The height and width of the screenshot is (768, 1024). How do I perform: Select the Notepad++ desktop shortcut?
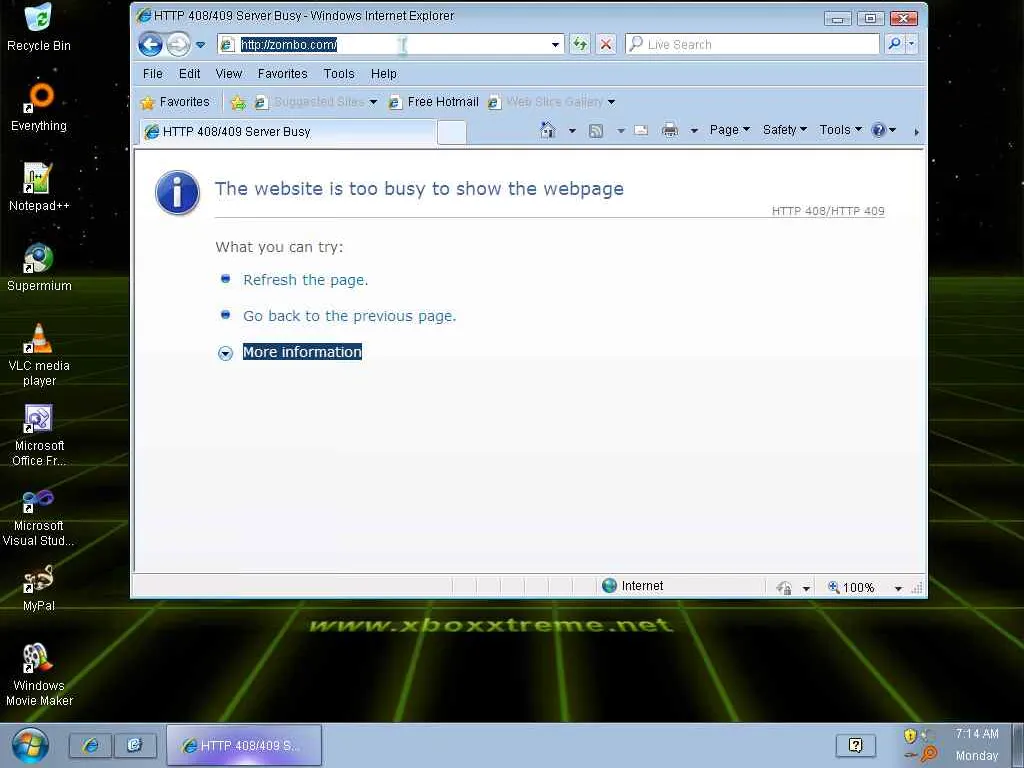pyautogui.click(x=39, y=187)
